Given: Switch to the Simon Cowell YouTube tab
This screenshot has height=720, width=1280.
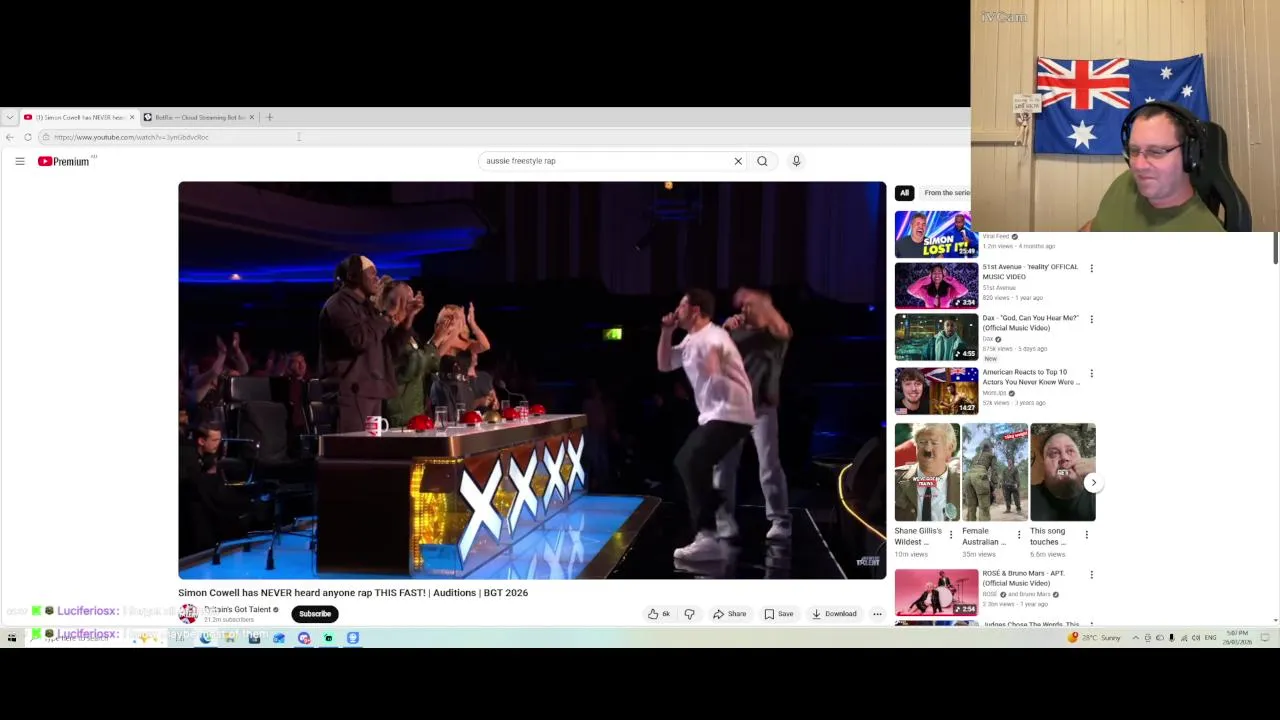Looking at the screenshot, I should pos(78,117).
